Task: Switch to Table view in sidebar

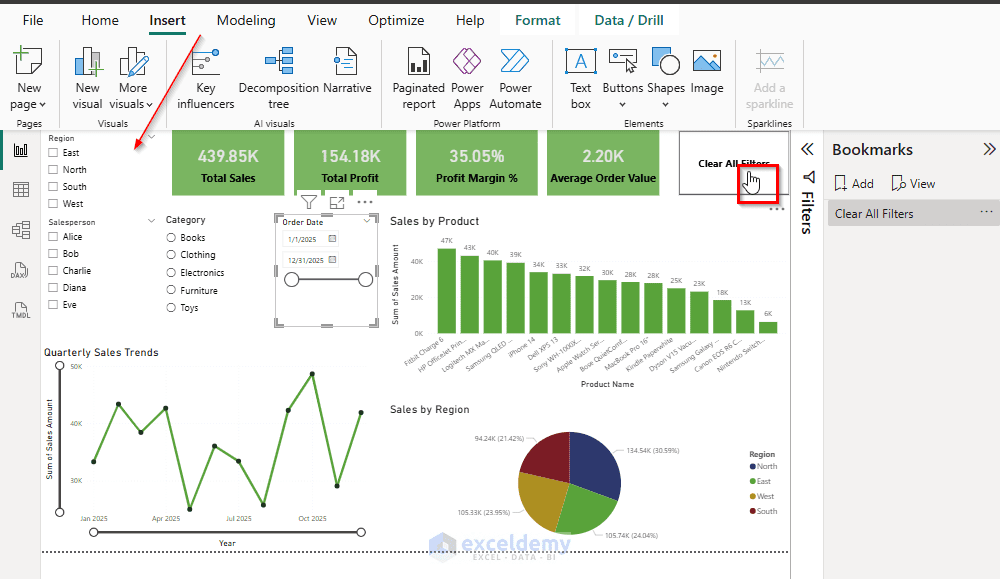Action: pos(20,189)
